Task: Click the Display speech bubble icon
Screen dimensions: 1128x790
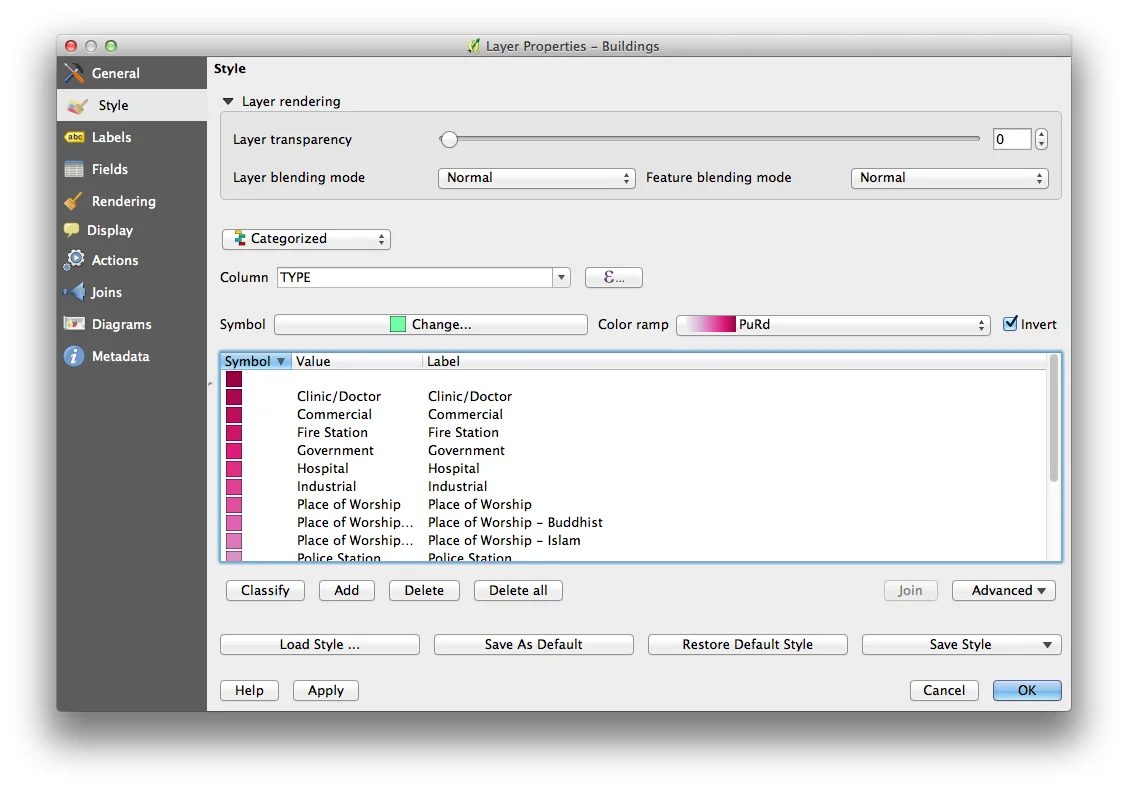Action: (72, 230)
